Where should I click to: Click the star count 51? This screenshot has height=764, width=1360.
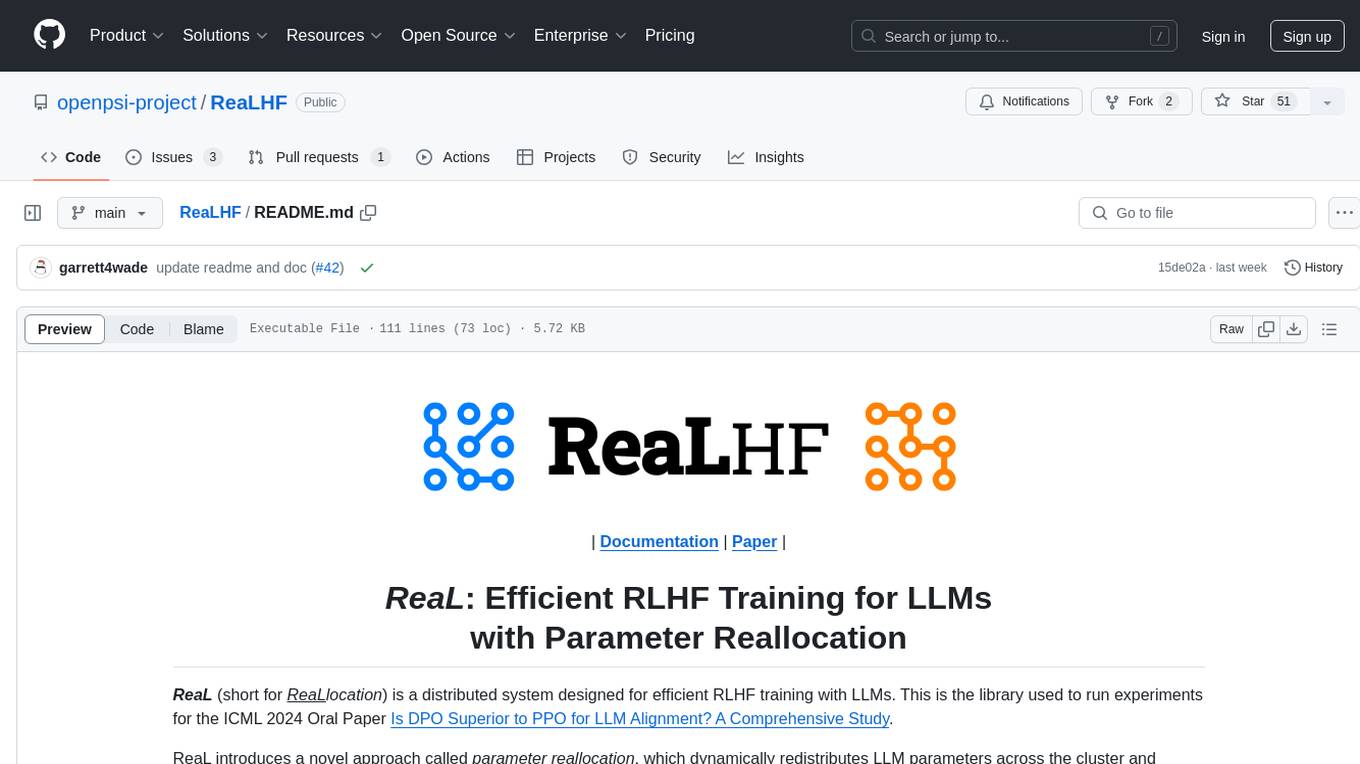point(1285,101)
